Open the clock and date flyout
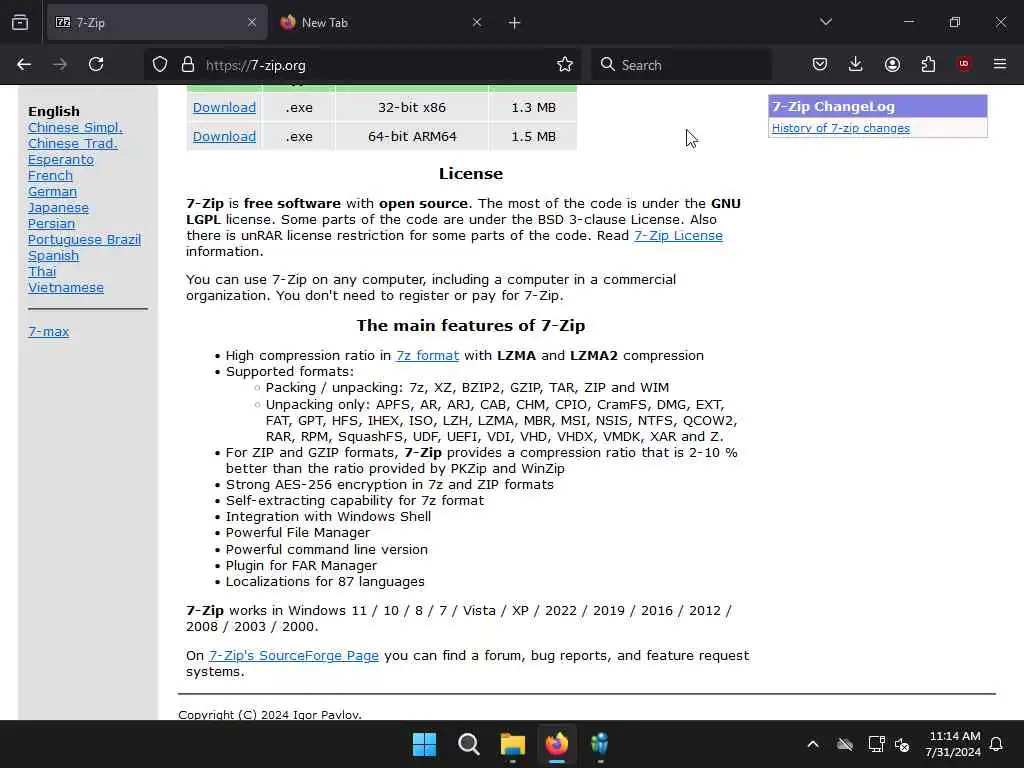Image resolution: width=1024 pixels, height=768 pixels. tap(953, 744)
